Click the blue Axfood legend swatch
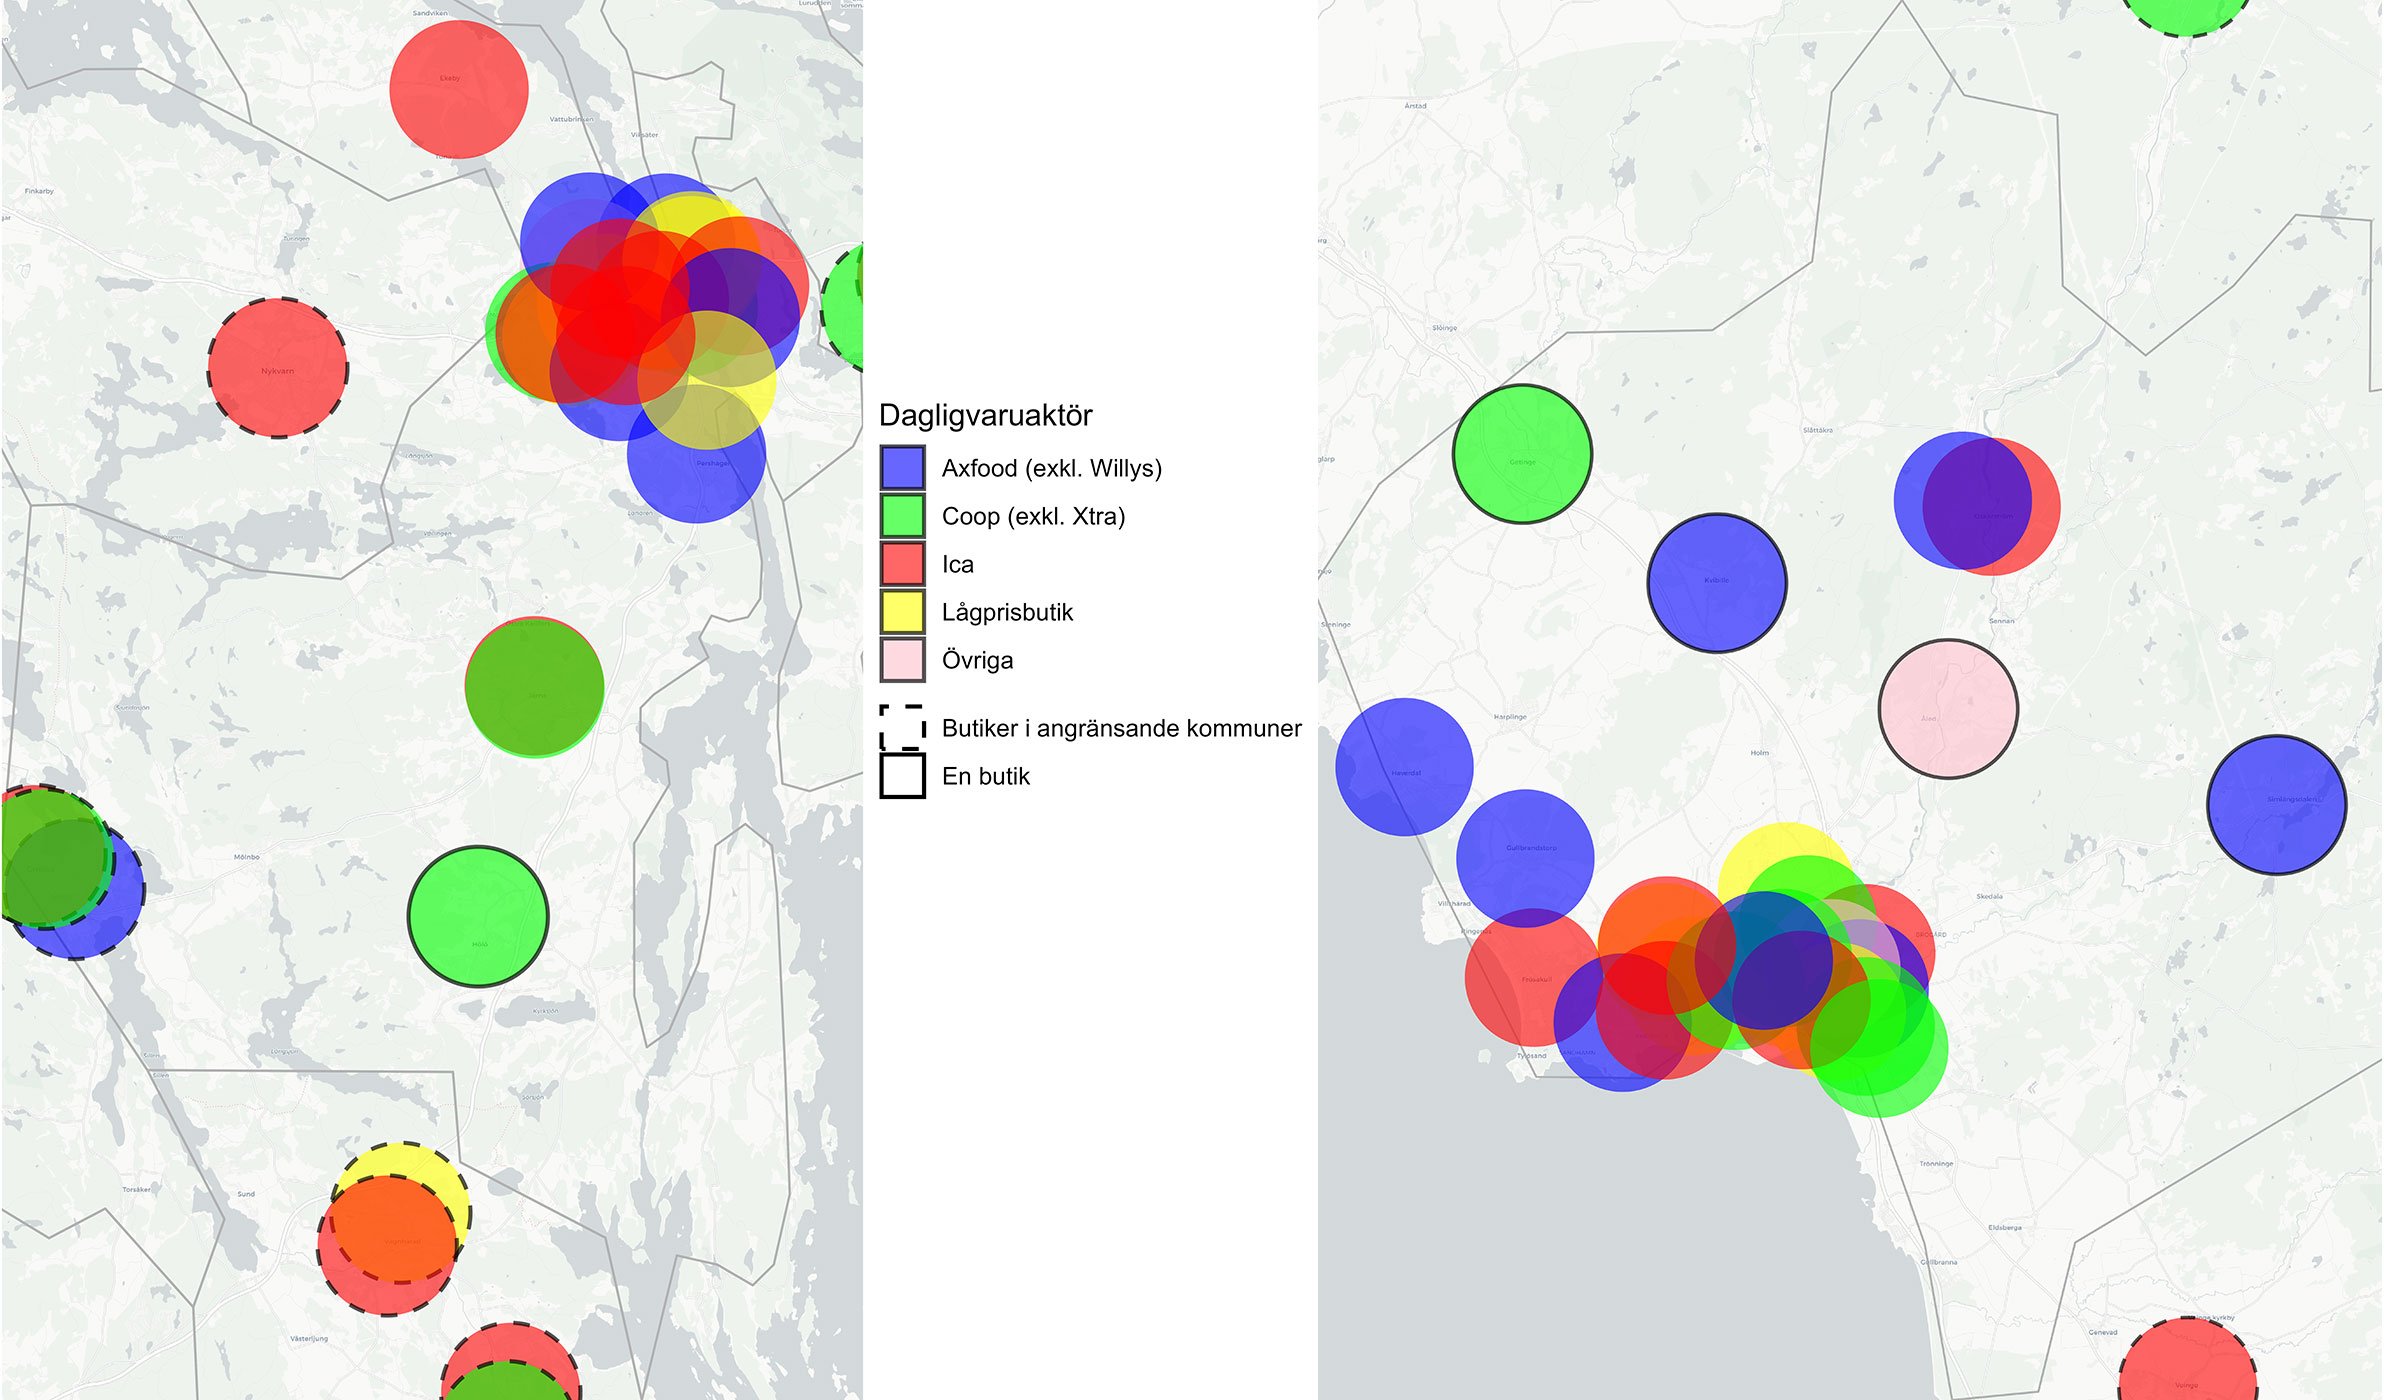This screenshot has width=2400, height=1400. point(902,467)
